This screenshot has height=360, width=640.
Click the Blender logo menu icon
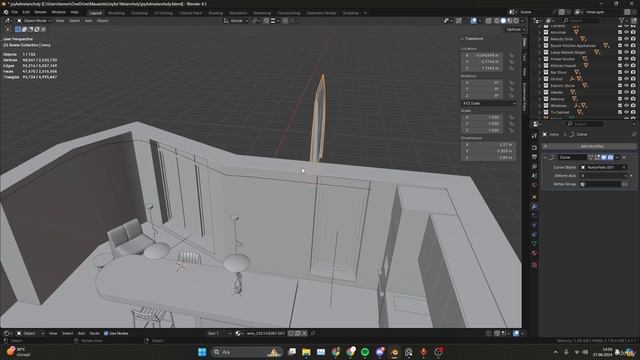pyautogui.click(x=6, y=12)
